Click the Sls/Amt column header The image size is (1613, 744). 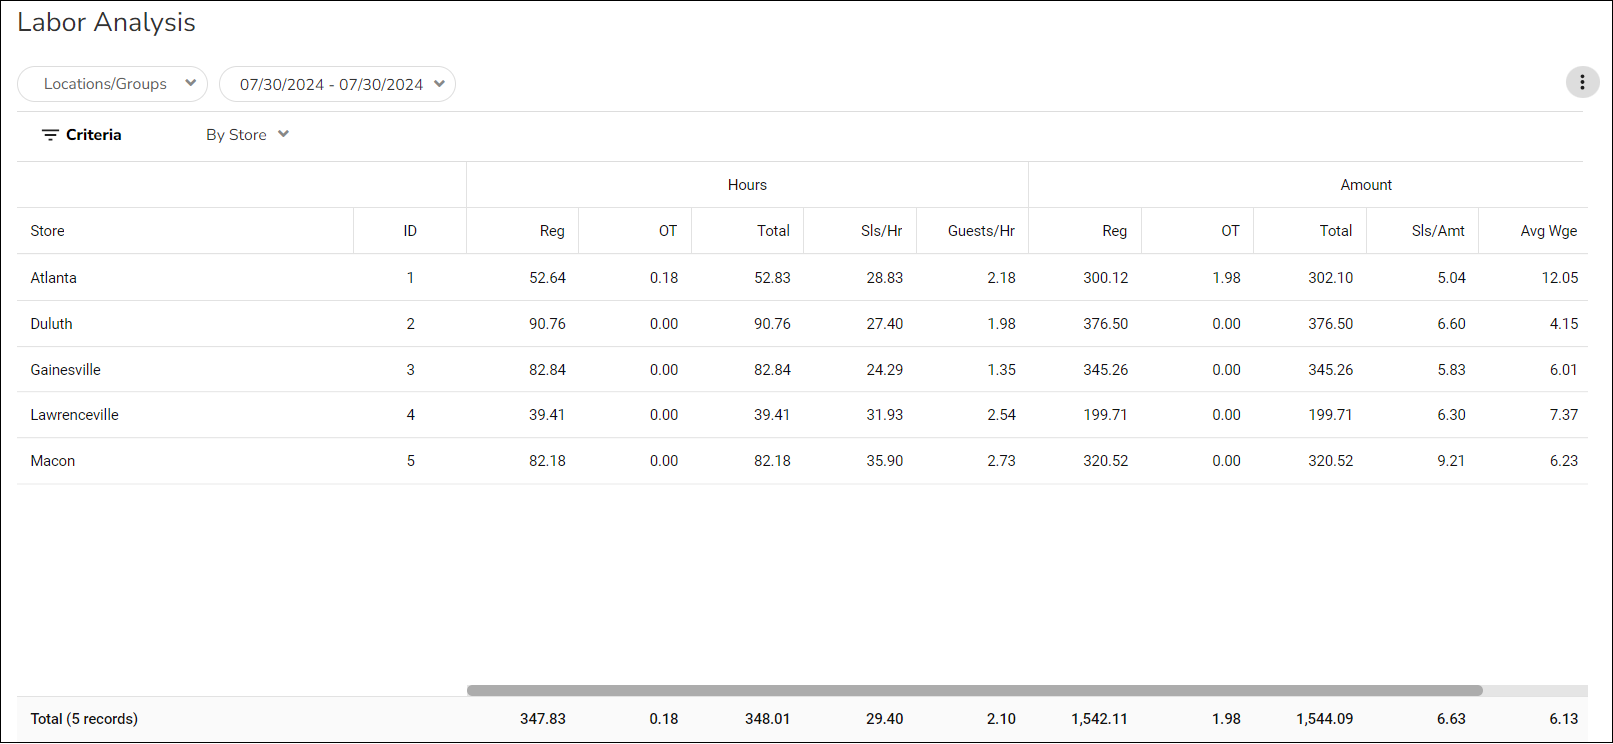tap(1437, 231)
